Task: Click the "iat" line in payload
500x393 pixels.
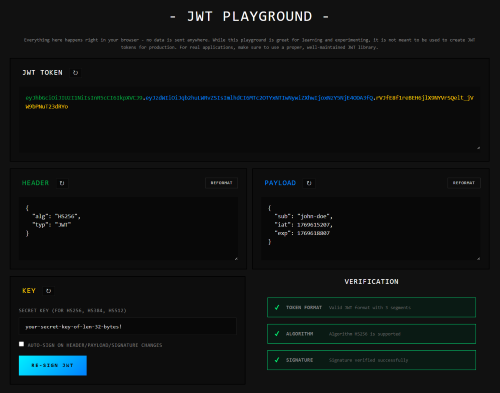Action: tap(303, 225)
